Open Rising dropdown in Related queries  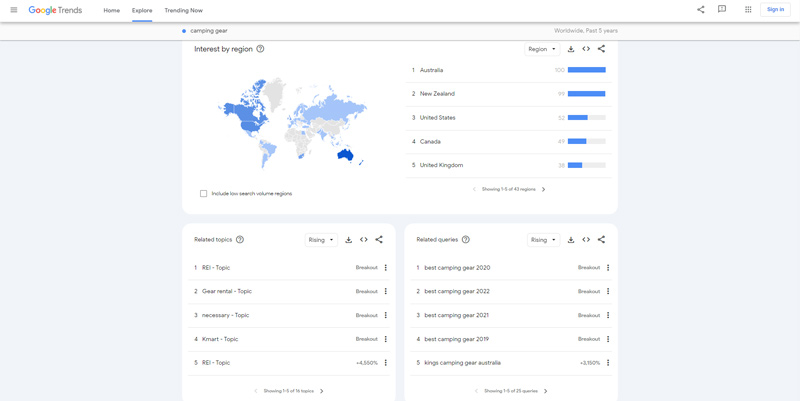point(543,240)
